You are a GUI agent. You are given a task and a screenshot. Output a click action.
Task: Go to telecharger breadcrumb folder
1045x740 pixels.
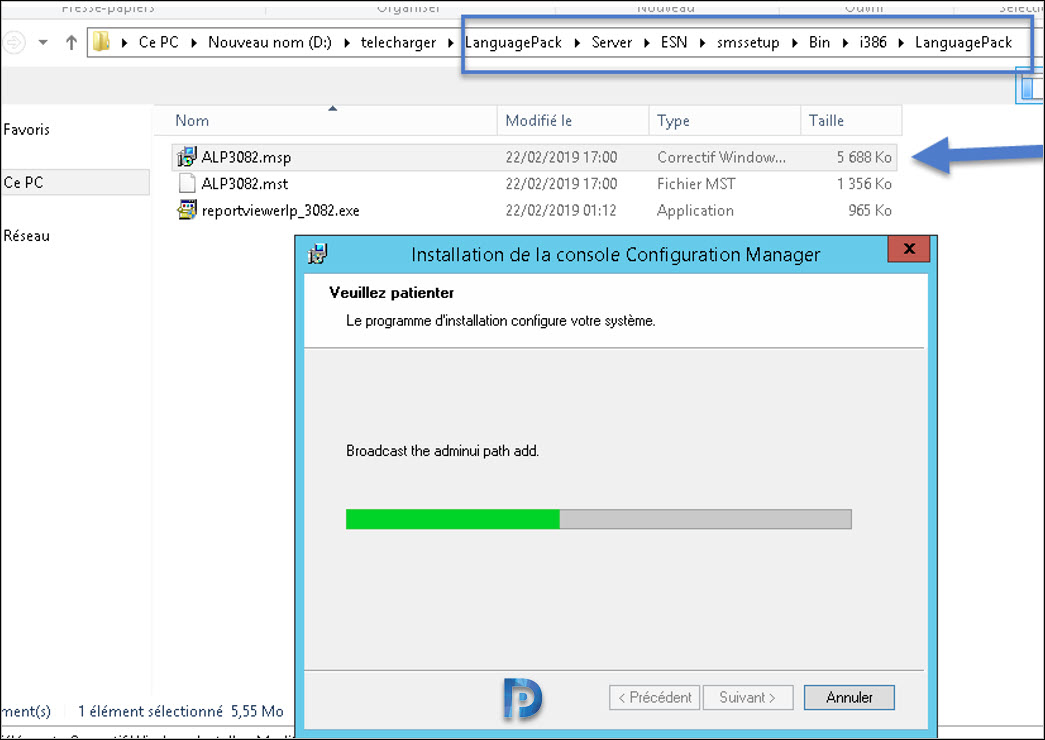pos(398,42)
